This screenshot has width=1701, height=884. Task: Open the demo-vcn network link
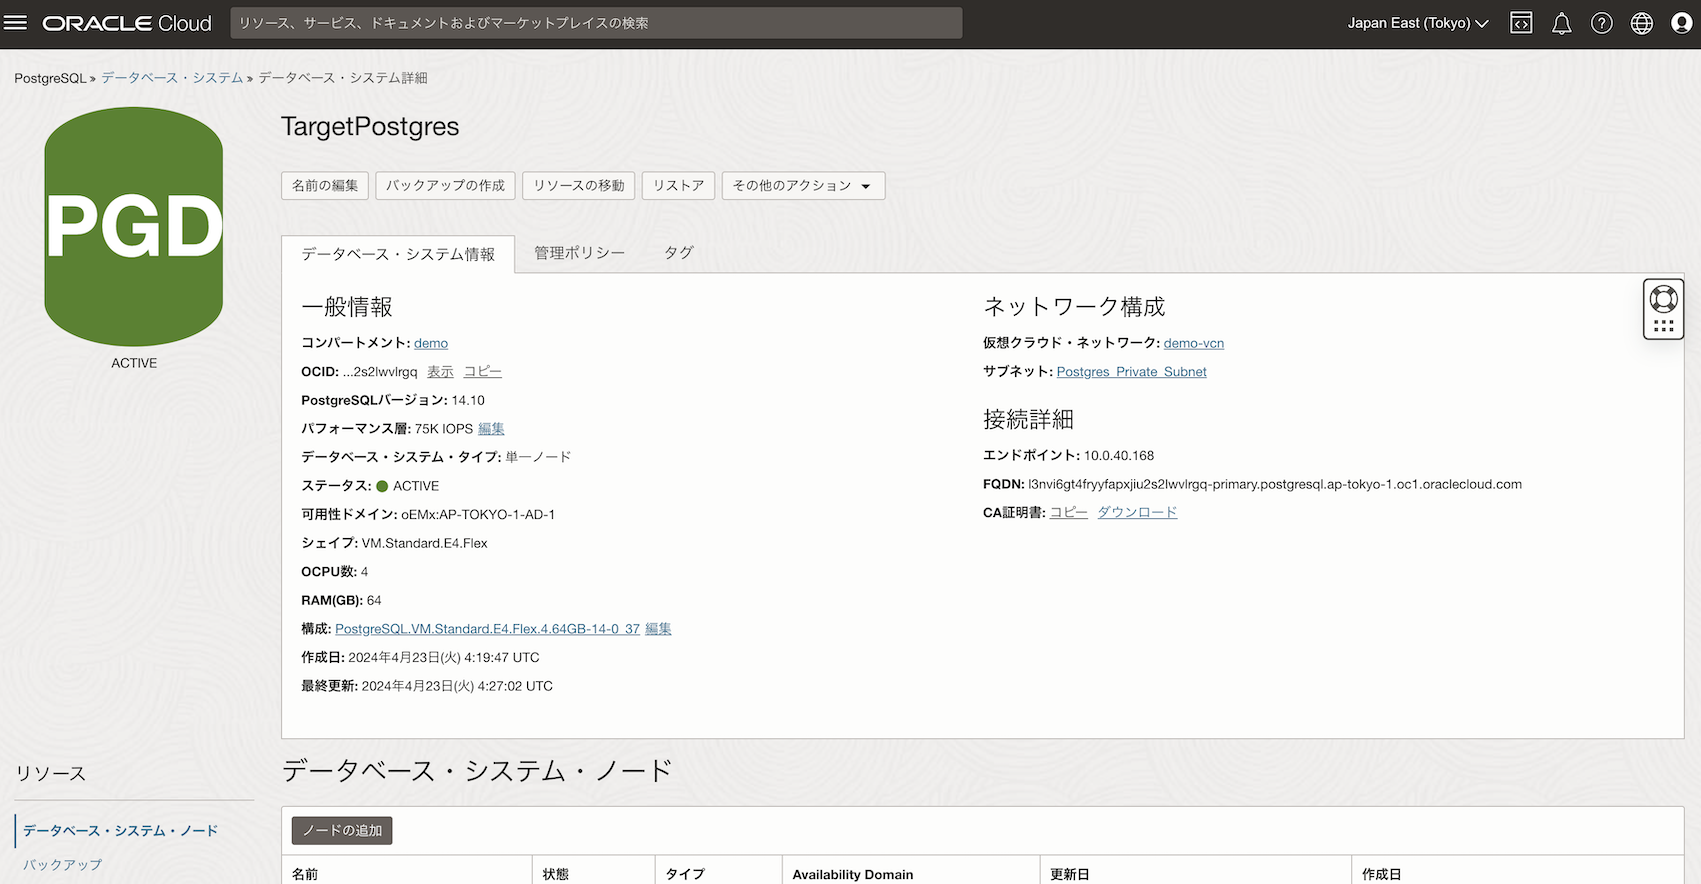pos(1194,343)
